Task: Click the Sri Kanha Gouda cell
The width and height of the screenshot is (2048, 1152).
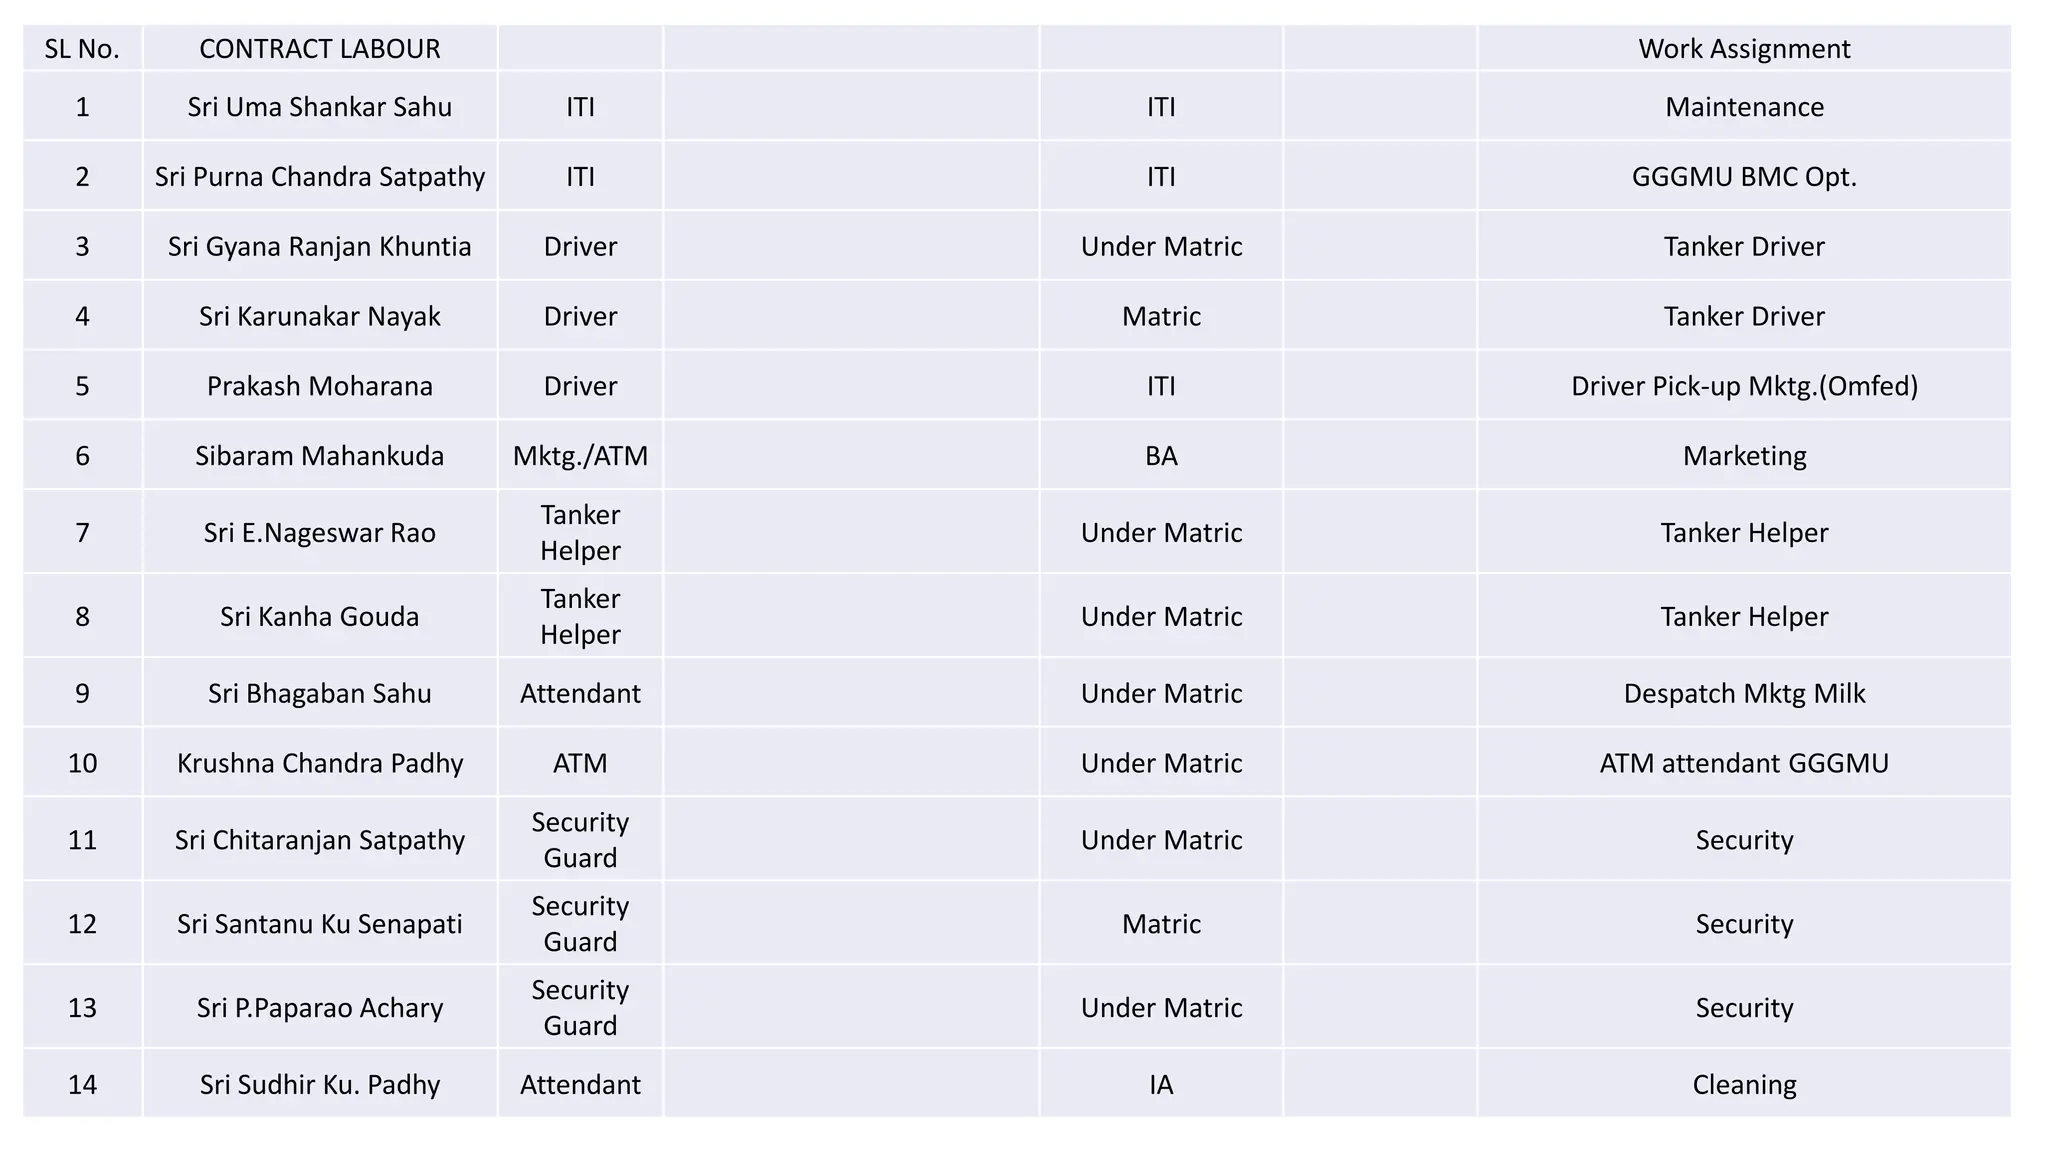Action: tap(320, 616)
